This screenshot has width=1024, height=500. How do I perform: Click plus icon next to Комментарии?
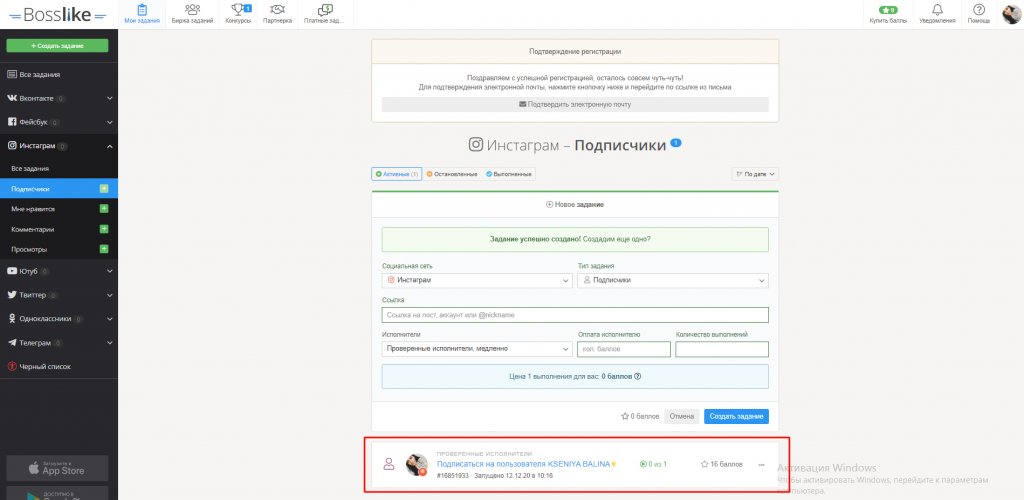(104, 229)
